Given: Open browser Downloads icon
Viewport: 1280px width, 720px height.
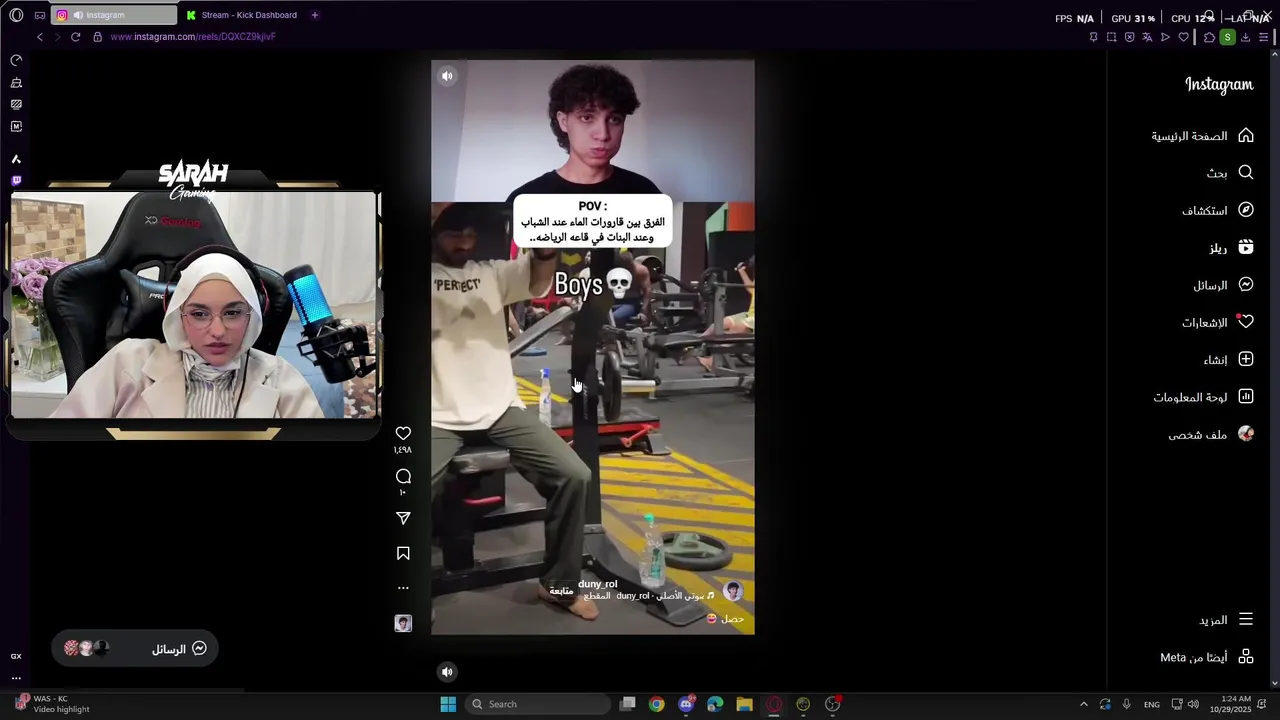Looking at the screenshot, I should point(1245,37).
